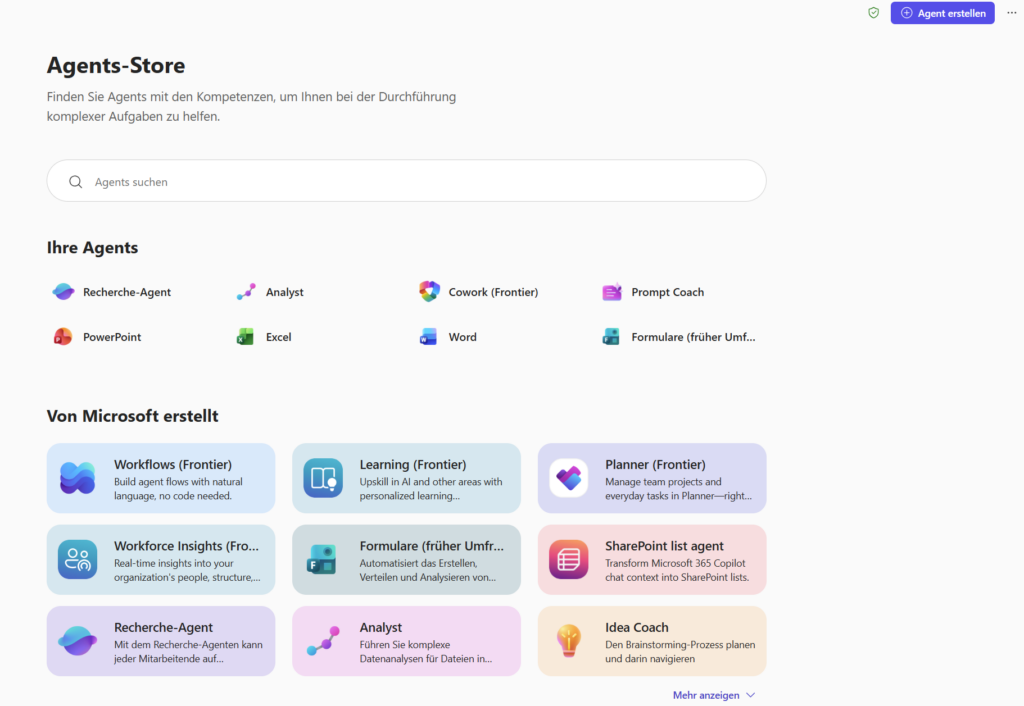Click the Word icon
Image resolution: width=1024 pixels, height=706 pixels.
pos(428,337)
